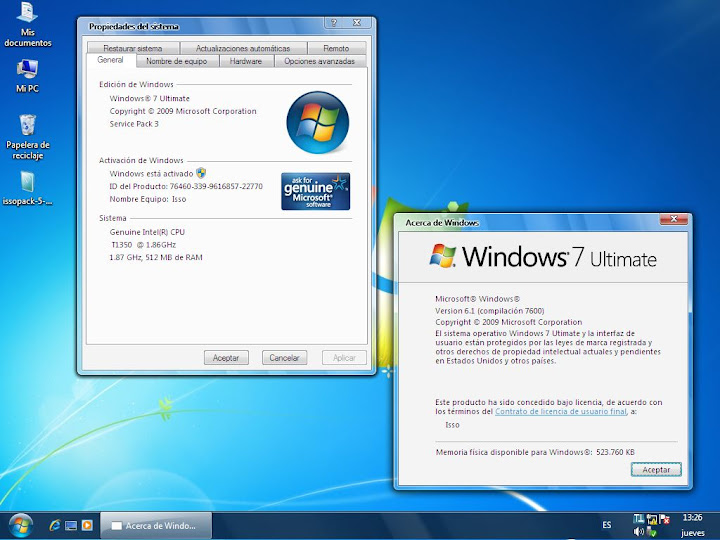Screen dimensions: 720x540
Task: Launch Internet Explorer from quick launch
Action: (55, 525)
